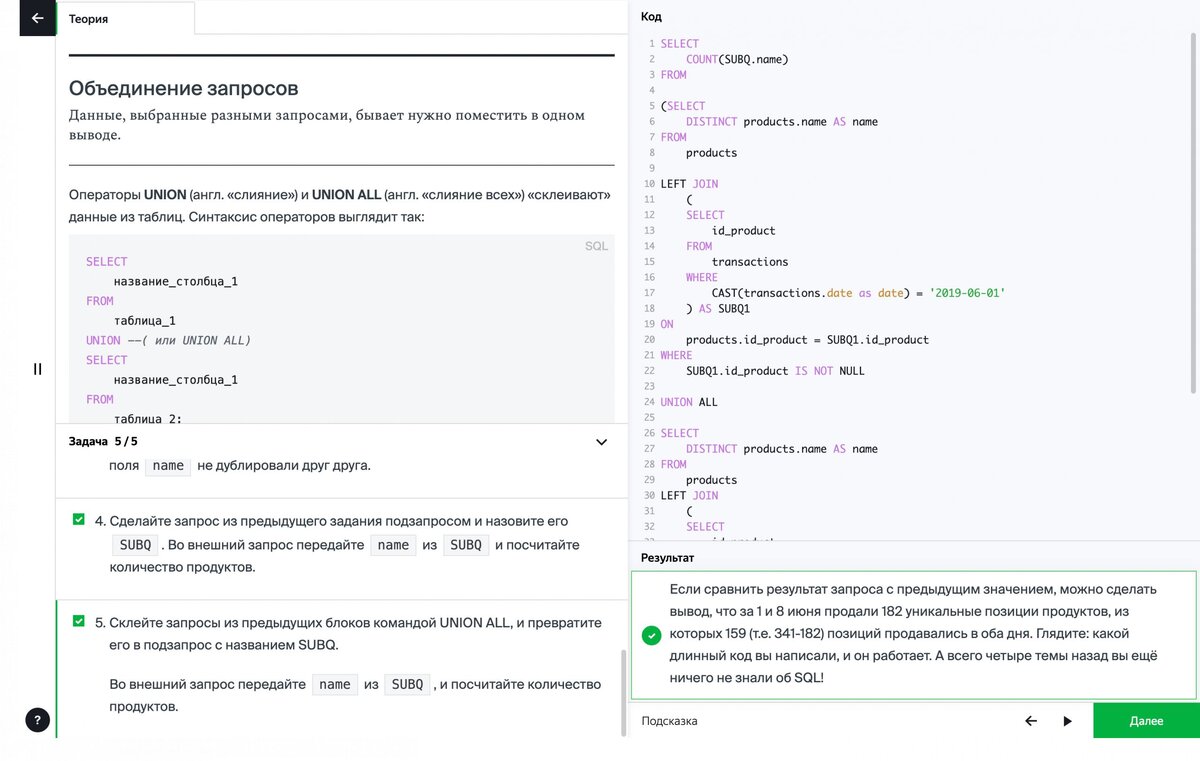
Task: Click the pause-style panel handle icon
Action: [x=38, y=369]
